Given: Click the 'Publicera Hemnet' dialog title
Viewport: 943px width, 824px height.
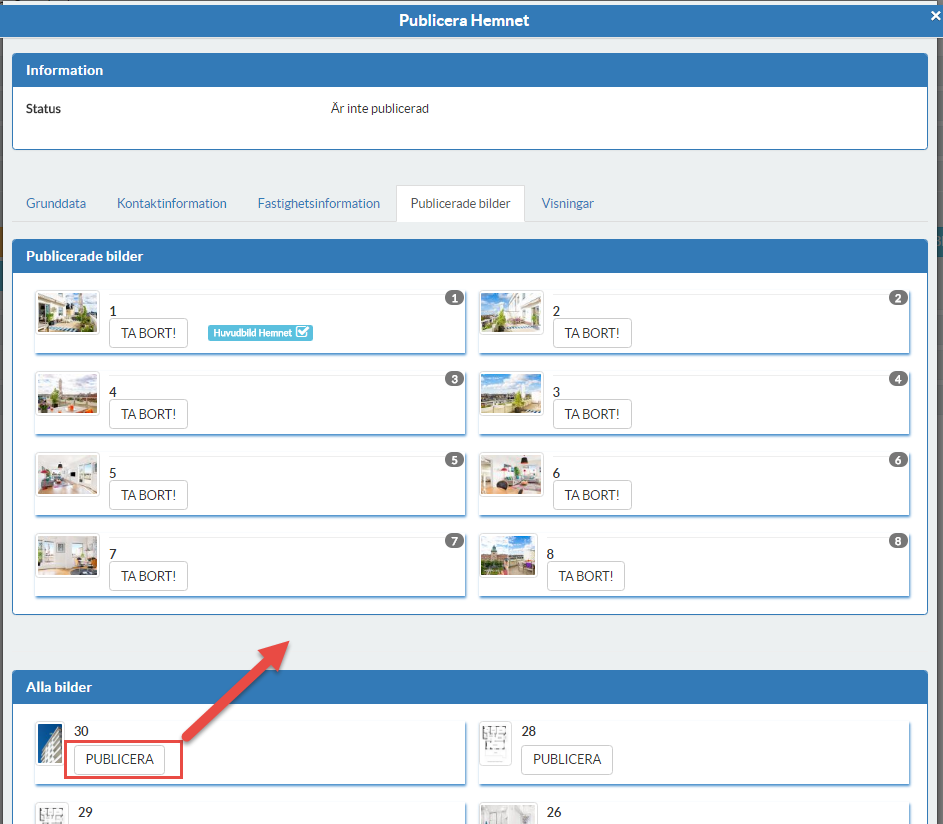Looking at the screenshot, I should (464, 20).
